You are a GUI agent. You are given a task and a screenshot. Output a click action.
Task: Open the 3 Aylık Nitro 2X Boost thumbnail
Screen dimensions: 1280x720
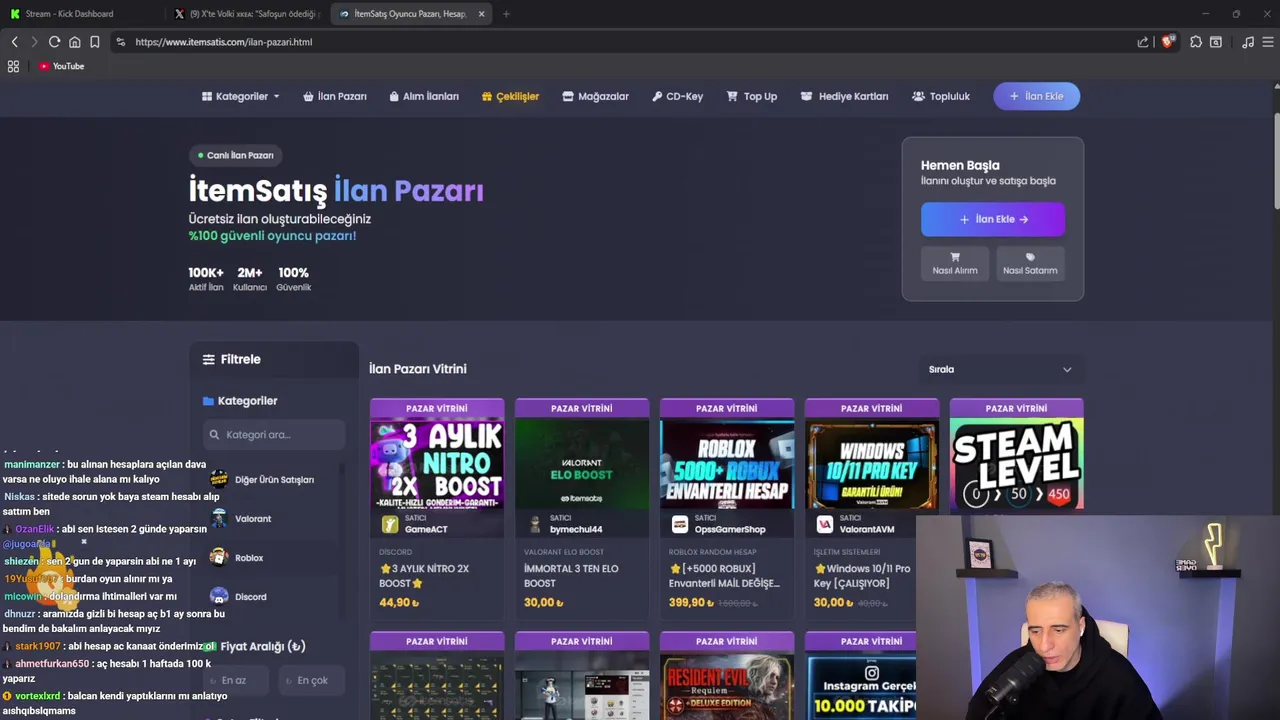tap(437, 464)
